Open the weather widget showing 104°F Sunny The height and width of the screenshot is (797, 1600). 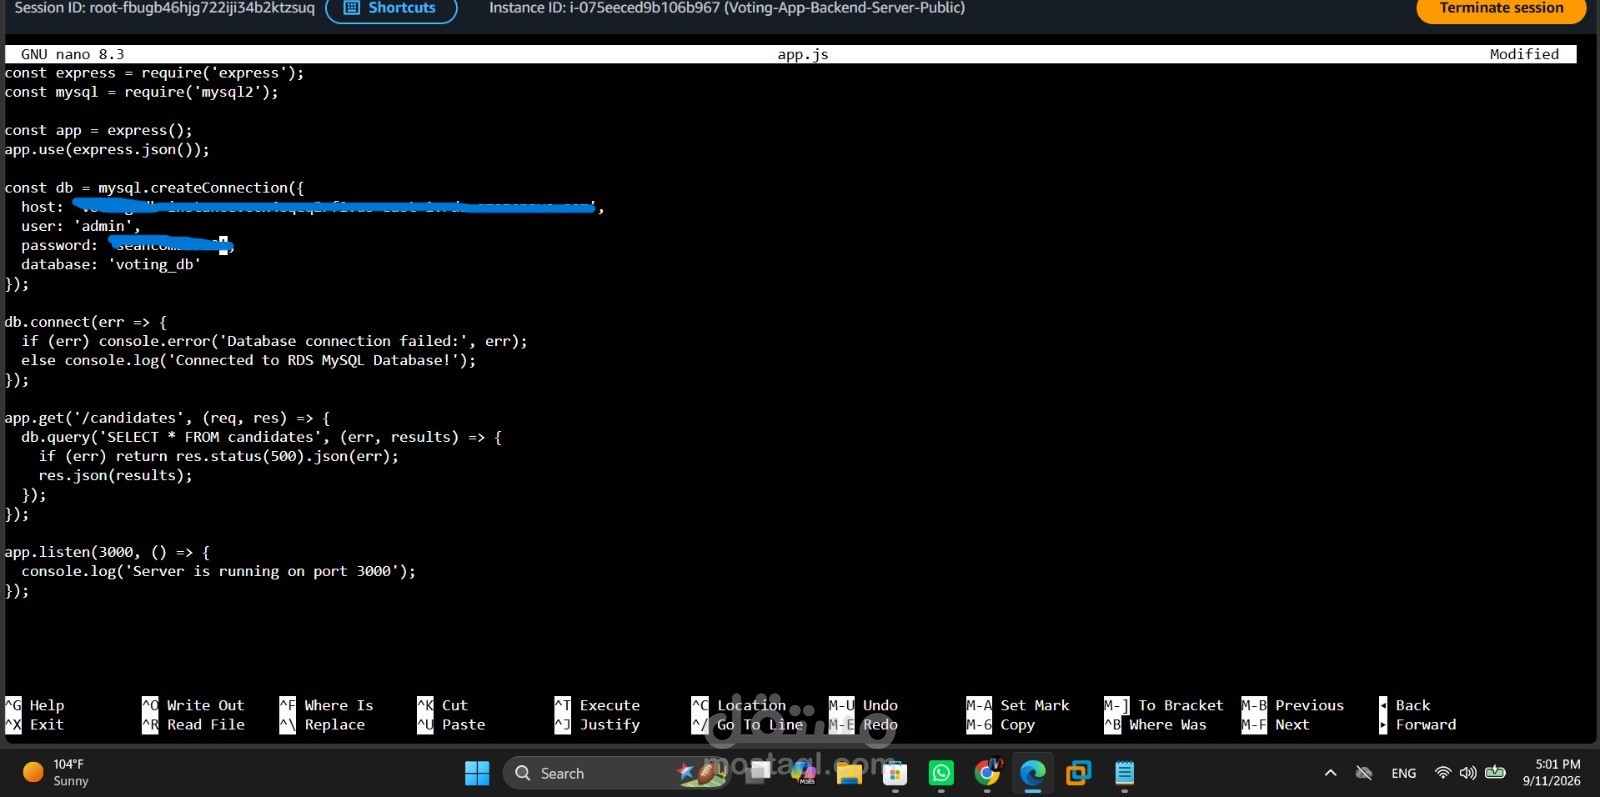pos(57,773)
